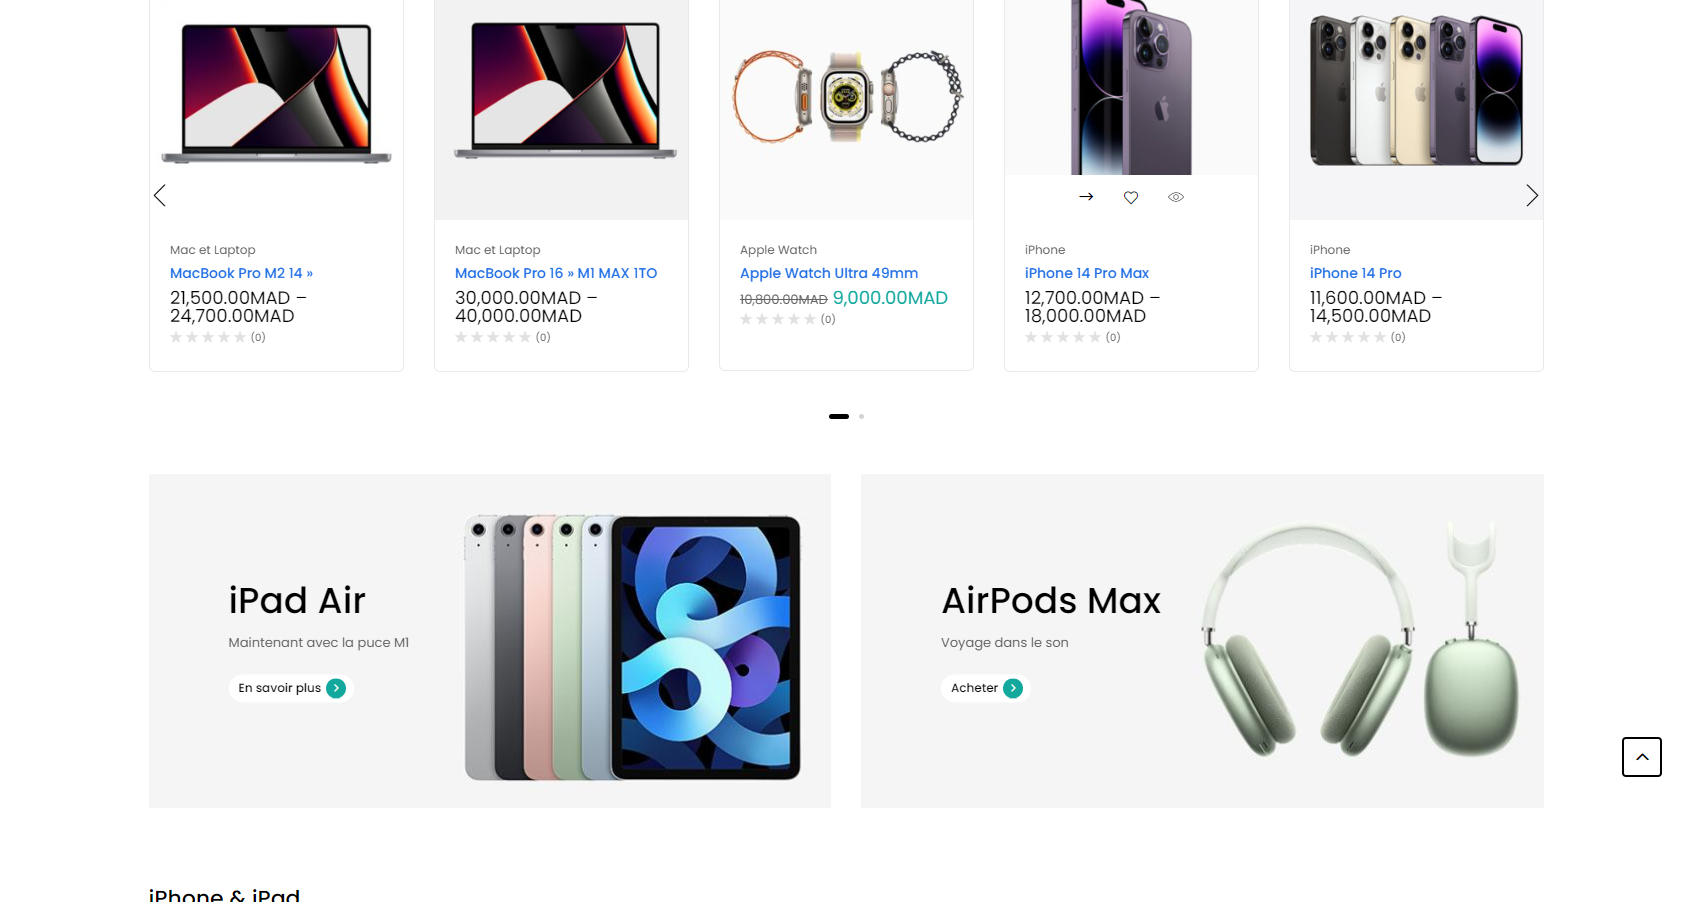Open Apple Watch Ultra 49mm product
Viewport: 1692px width, 902px height.
click(829, 273)
